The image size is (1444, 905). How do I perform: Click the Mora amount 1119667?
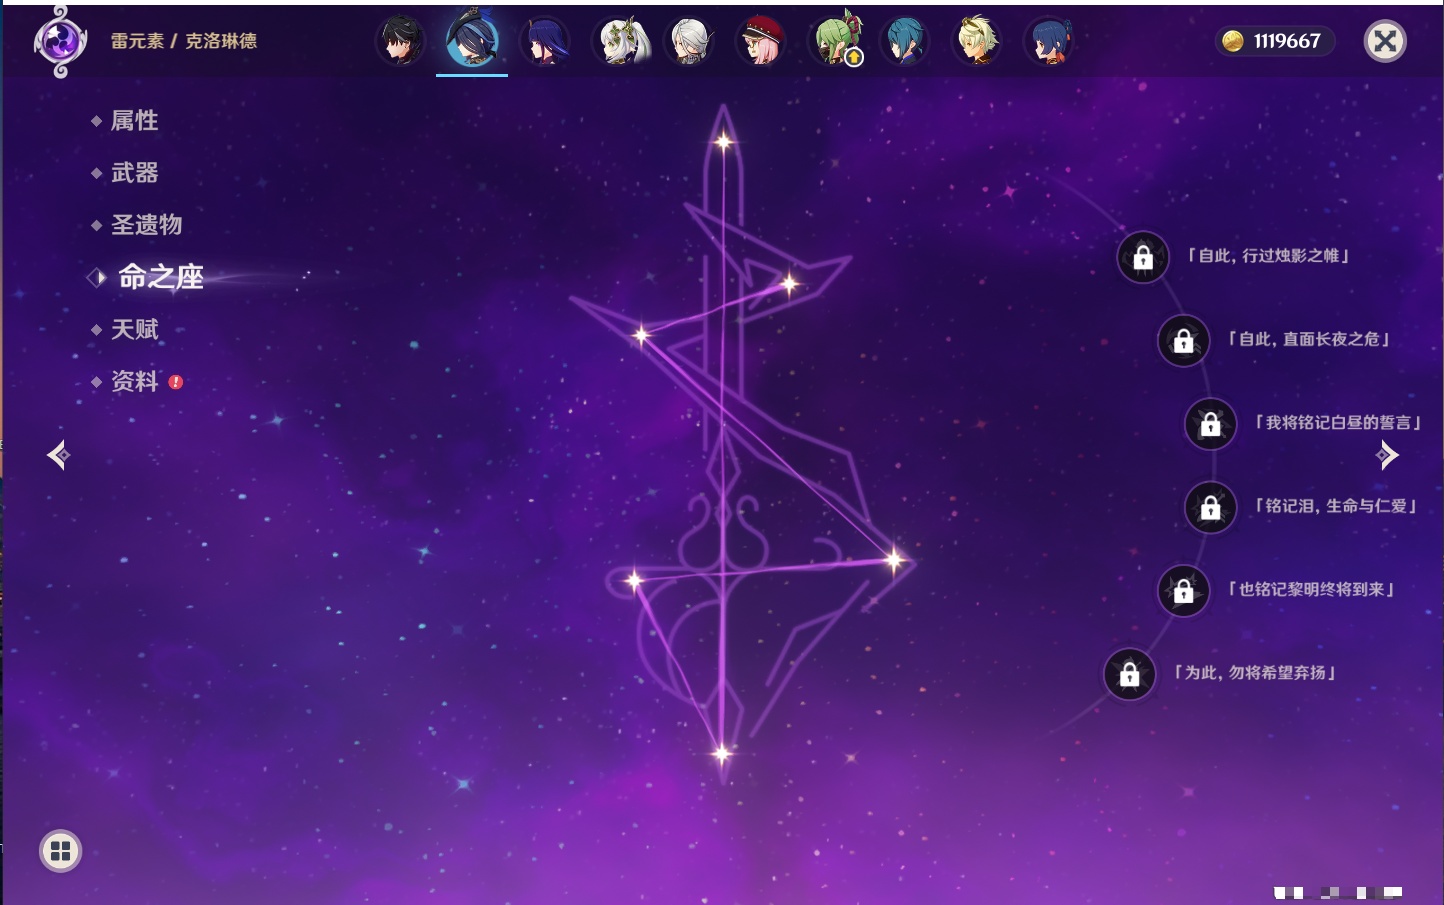click(x=1287, y=41)
